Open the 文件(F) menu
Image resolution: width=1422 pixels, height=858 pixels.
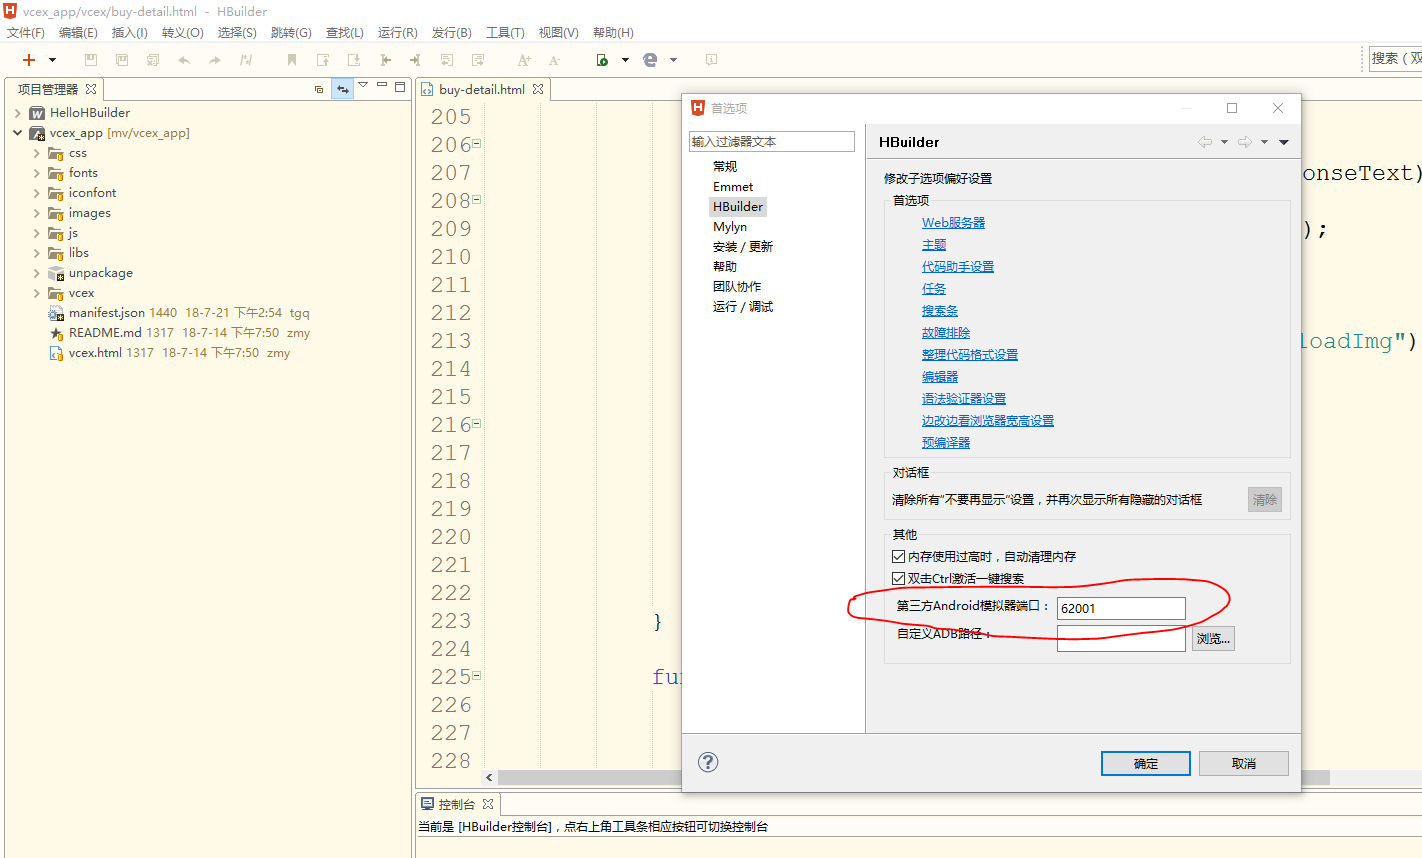coord(26,33)
